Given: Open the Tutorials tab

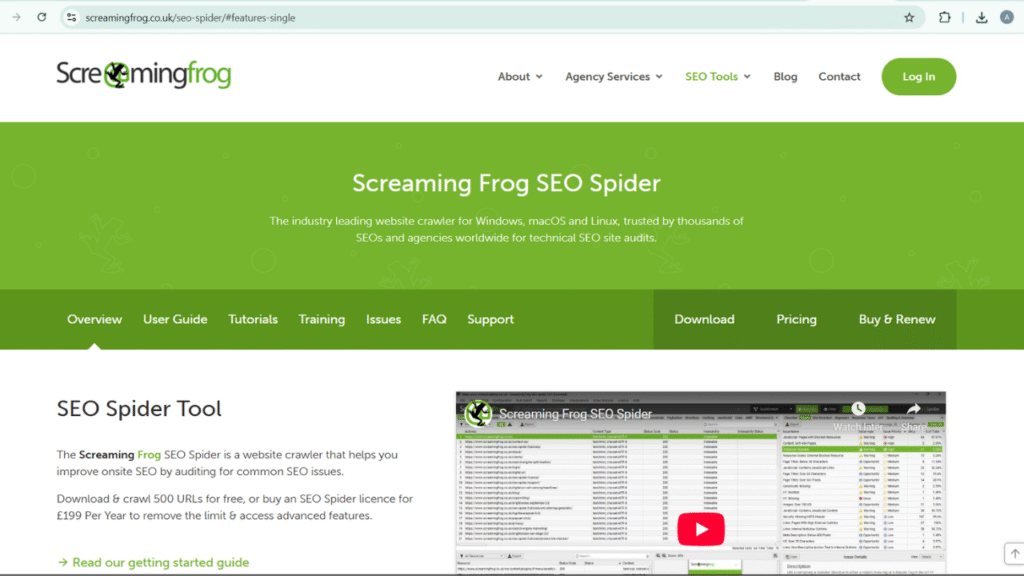Looking at the screenshot, I should (x=253, y=319).
